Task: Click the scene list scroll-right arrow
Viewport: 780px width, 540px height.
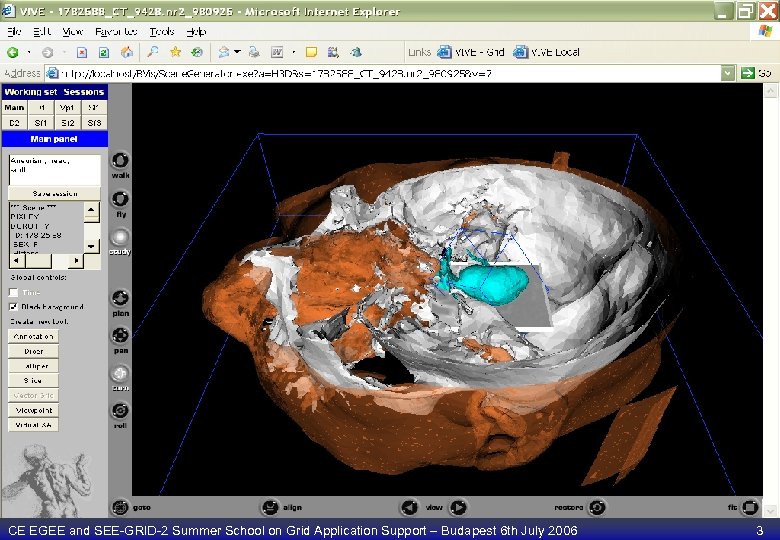Action: click(x=76, y=261)
